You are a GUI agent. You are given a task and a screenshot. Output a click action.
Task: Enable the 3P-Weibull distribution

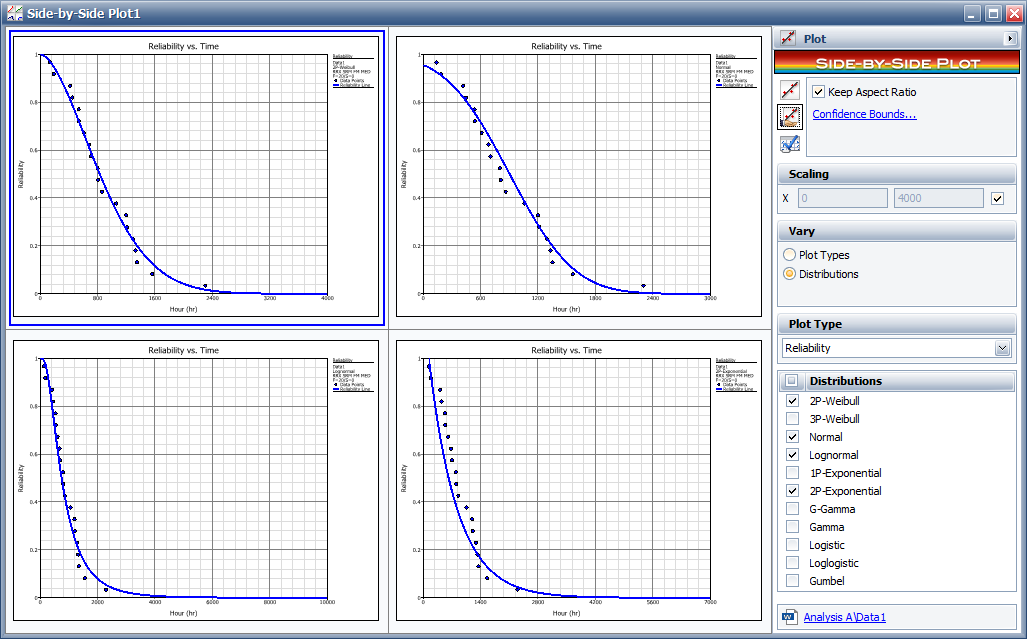792,419
